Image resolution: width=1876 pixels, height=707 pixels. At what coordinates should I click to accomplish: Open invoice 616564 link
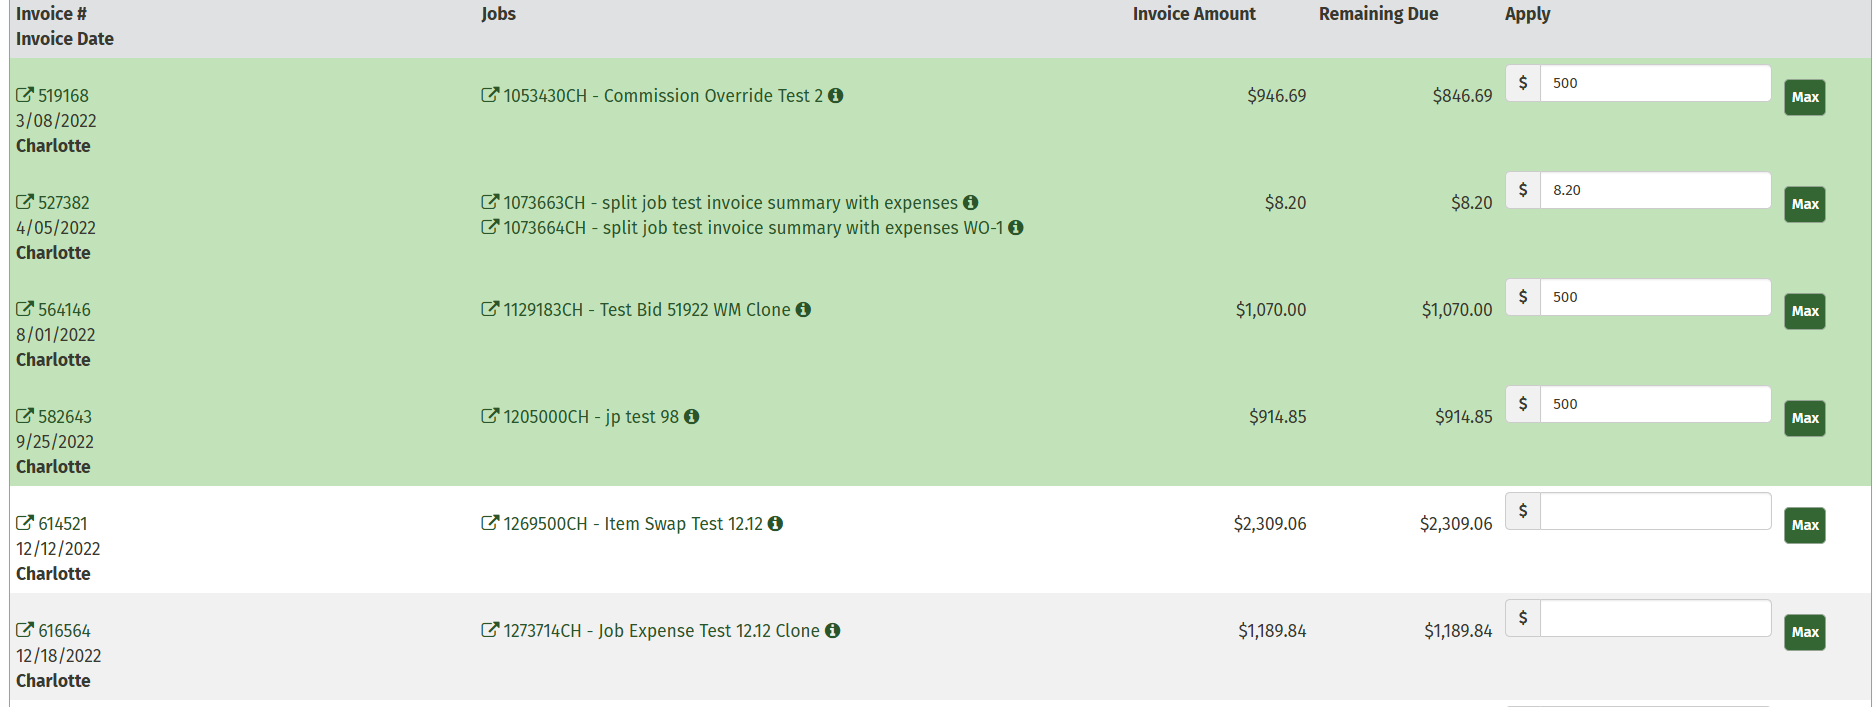64,631
